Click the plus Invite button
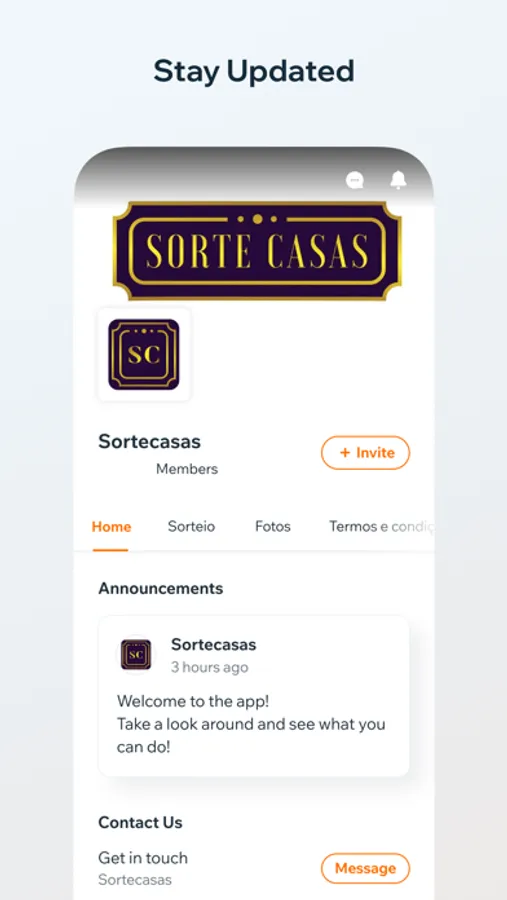The image size is (507, 900). click(365, 453)
